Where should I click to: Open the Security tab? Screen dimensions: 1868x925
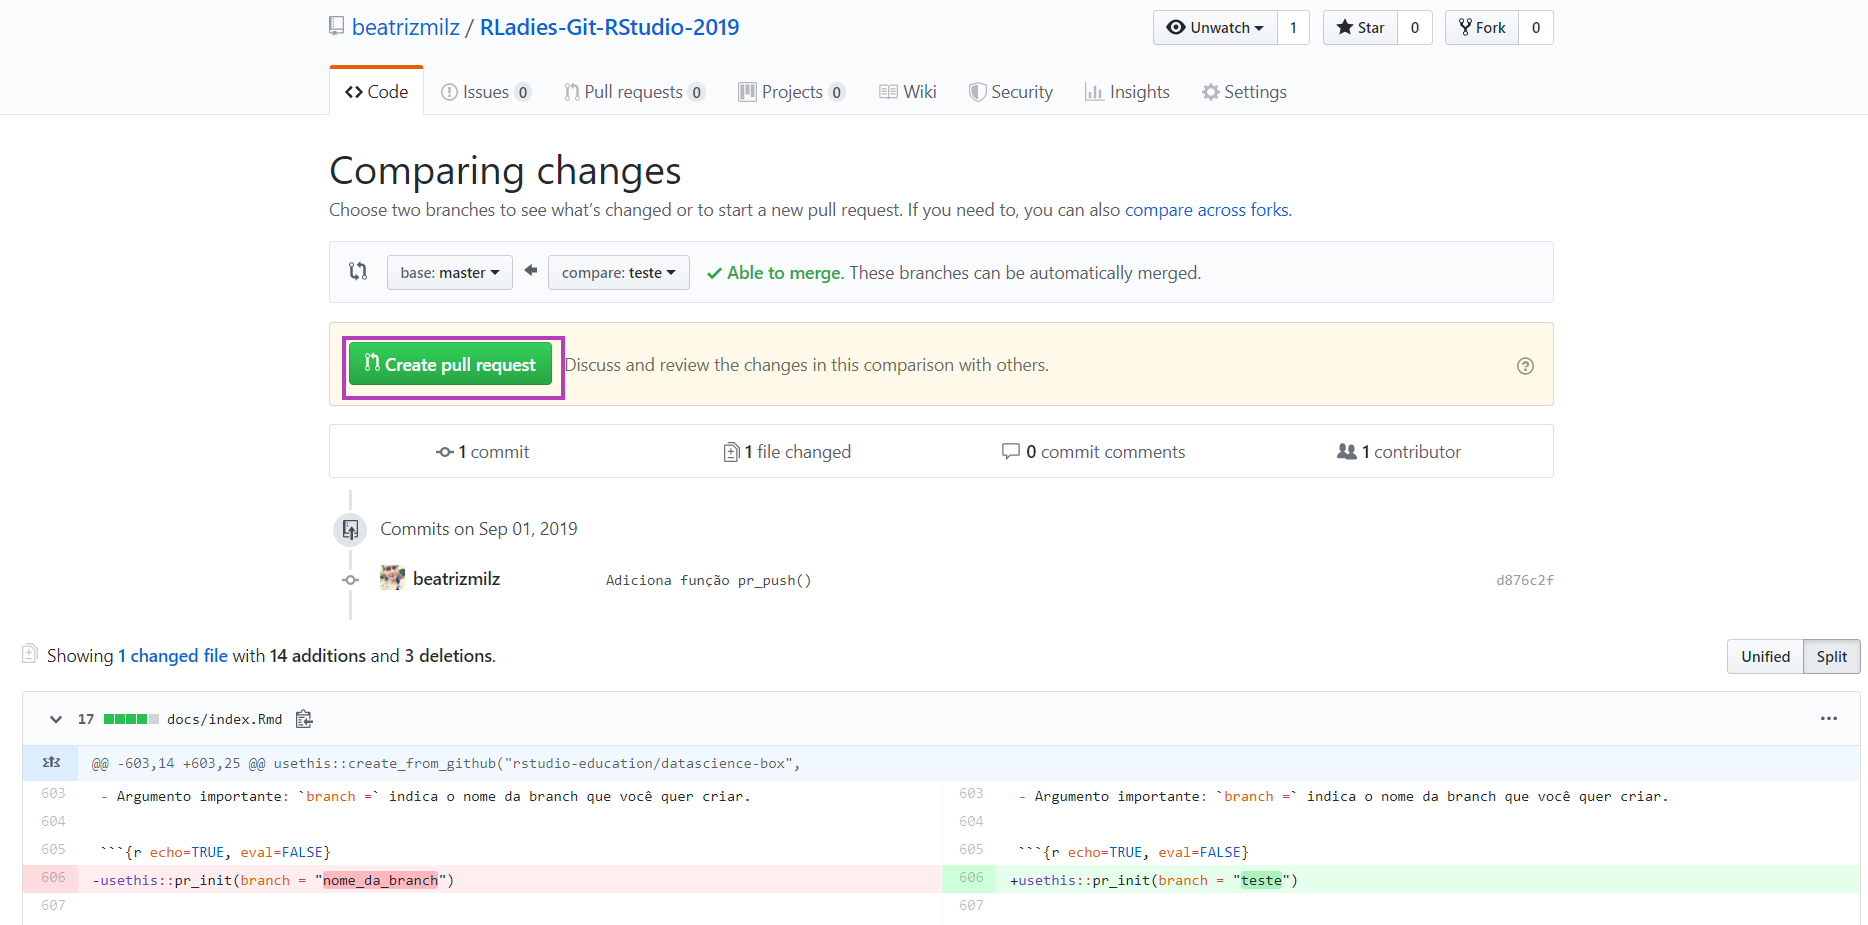pyautogui.click(x=1010, y=92)
